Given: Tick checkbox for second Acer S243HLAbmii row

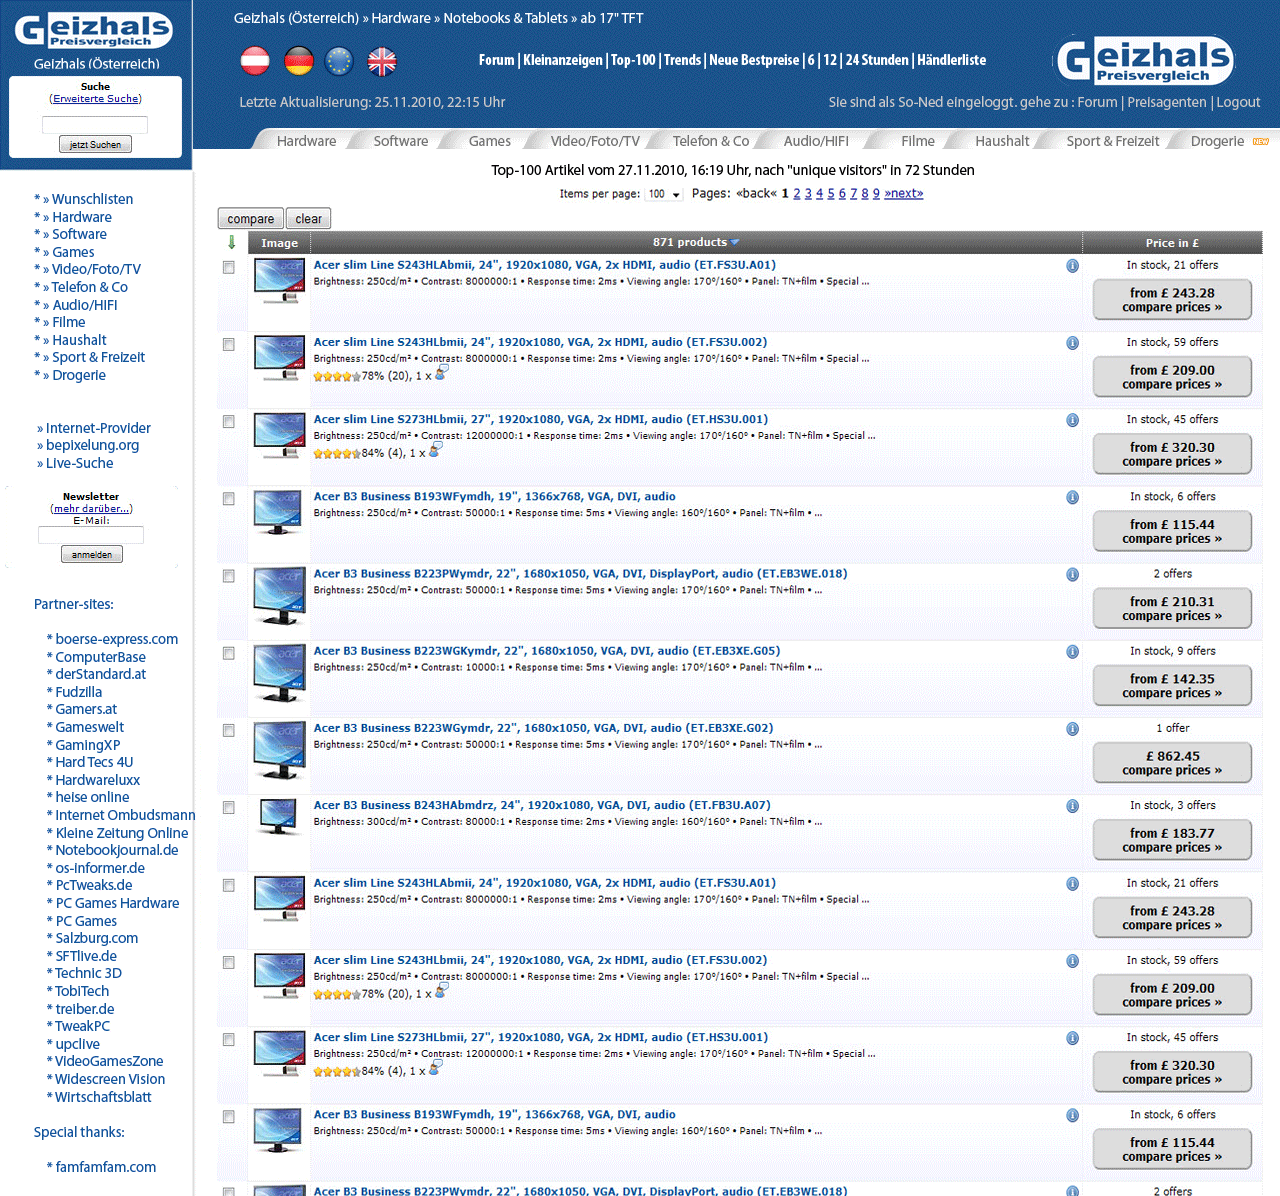Looking at the screenshot, I should (x=229, y=885).
